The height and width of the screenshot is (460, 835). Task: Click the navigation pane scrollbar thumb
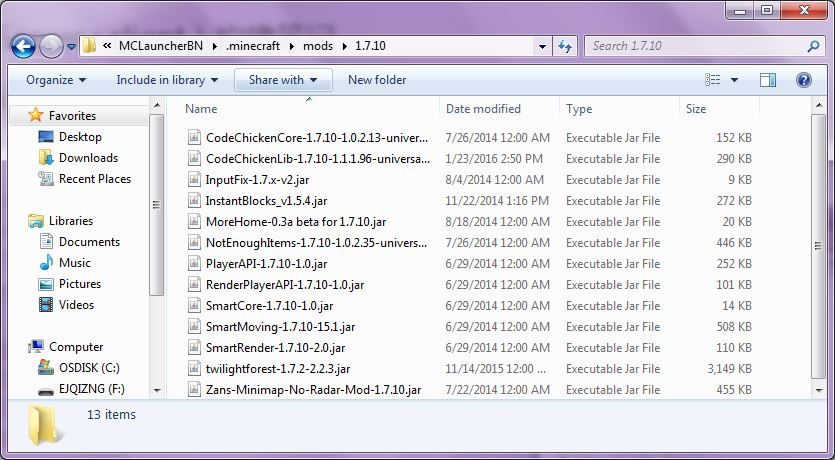157,205
